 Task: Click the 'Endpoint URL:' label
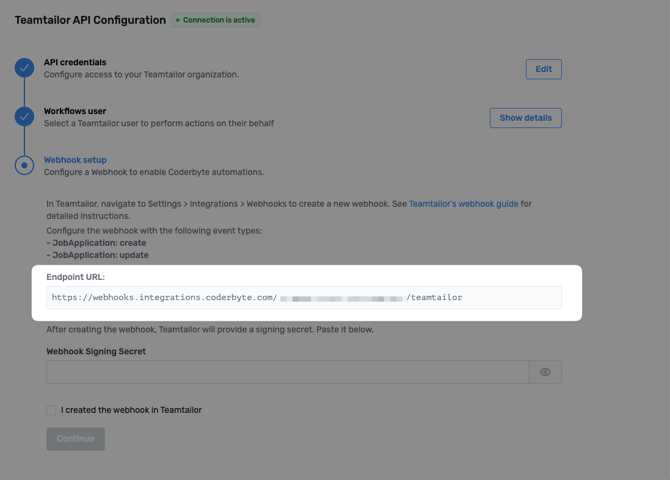[75, 277]
